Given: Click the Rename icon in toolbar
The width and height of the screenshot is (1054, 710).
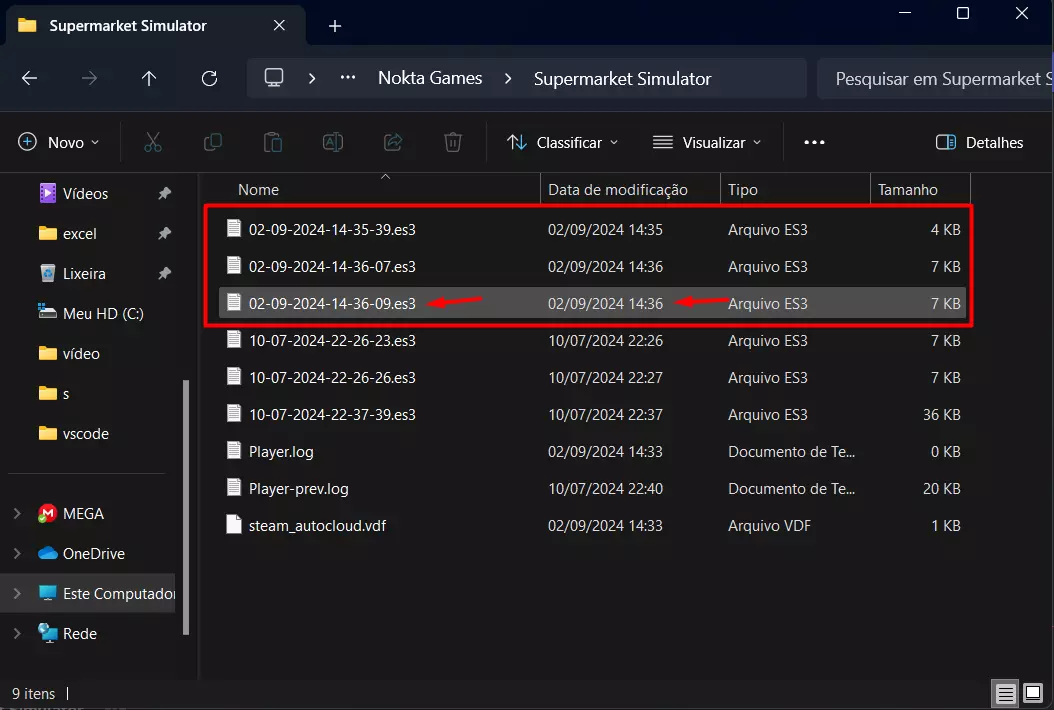Looking at the screenshot, I should [x=333, y=143].
